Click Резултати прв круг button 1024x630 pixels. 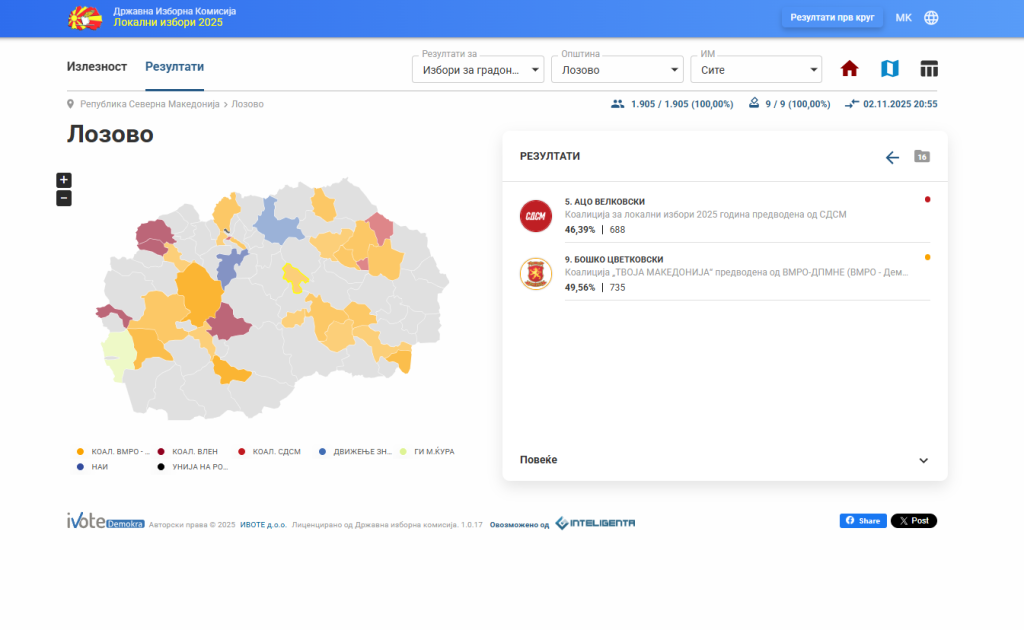(x=831, y=18)
